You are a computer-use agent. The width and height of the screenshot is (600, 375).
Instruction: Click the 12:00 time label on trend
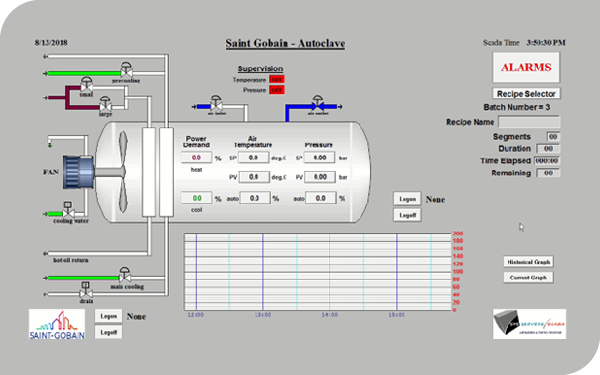(196, 315)
